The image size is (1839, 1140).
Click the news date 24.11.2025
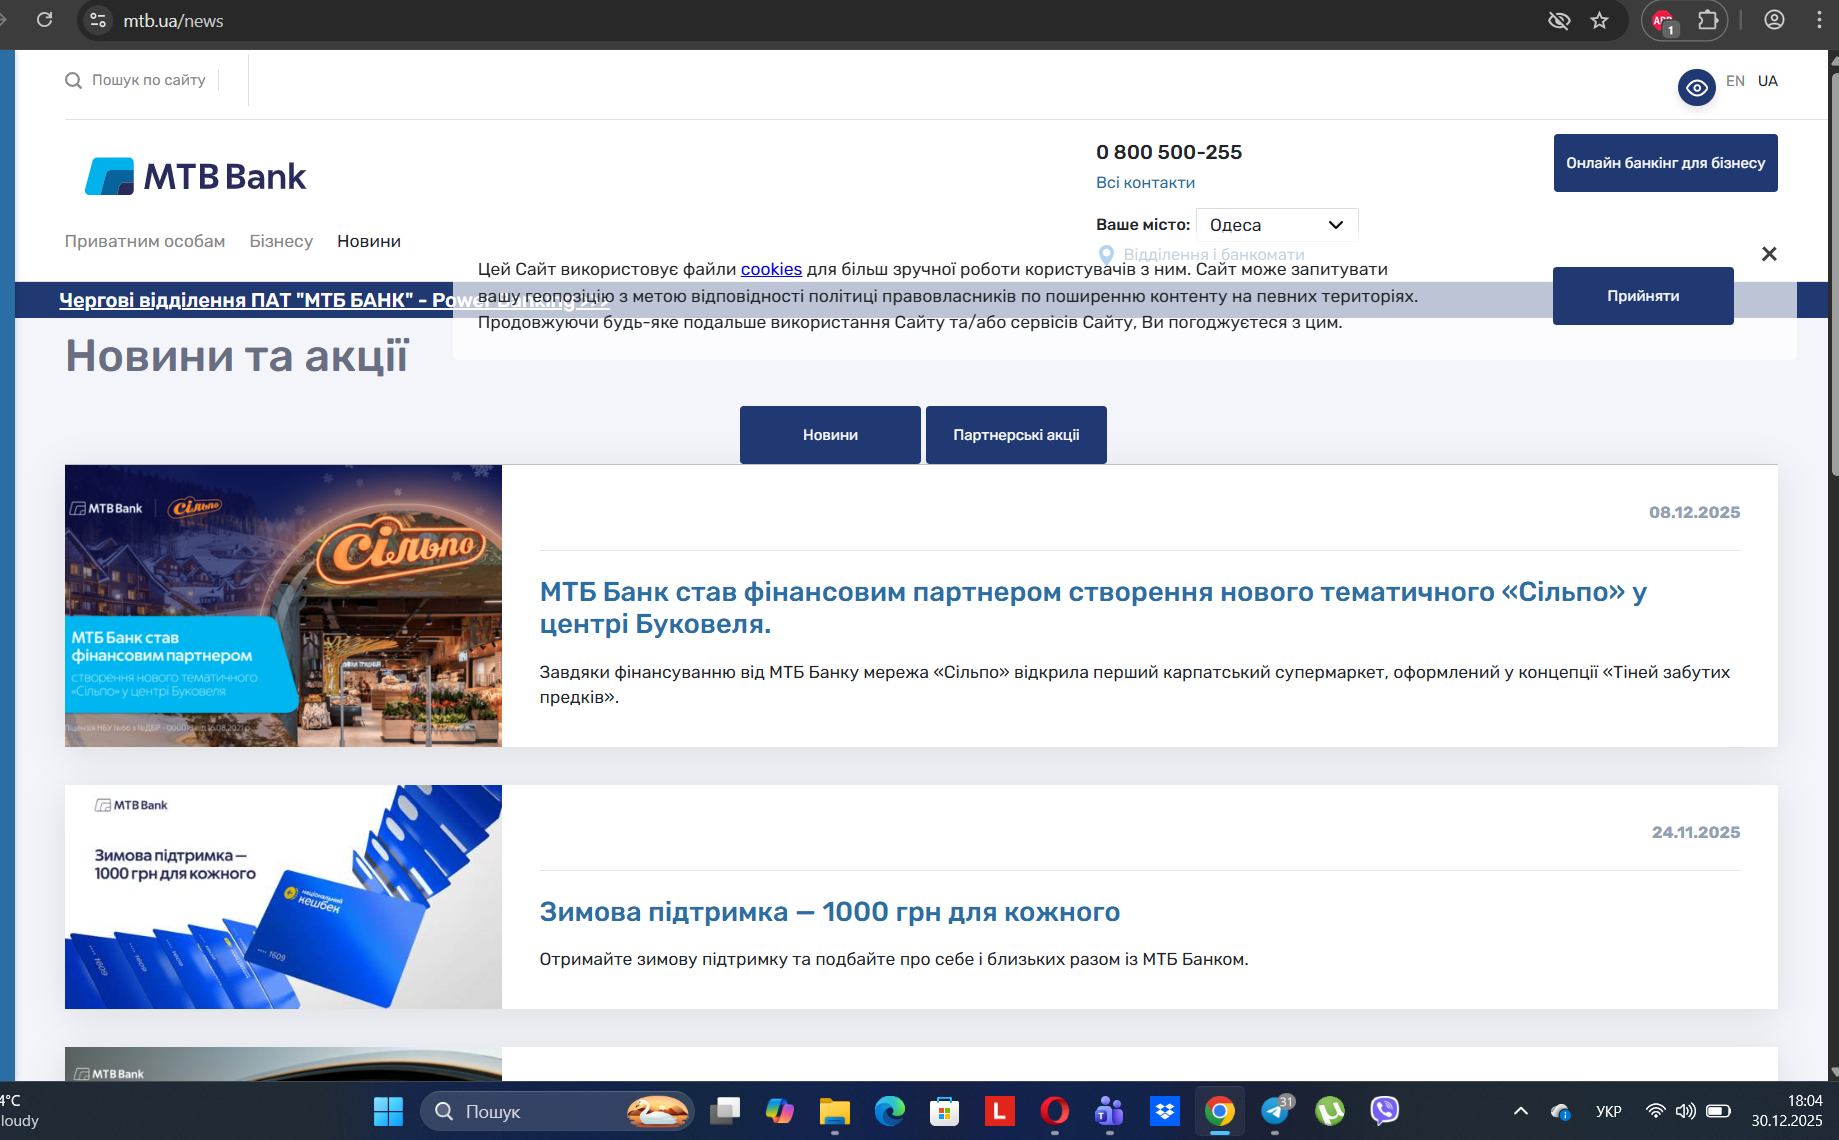[1696, 832]
